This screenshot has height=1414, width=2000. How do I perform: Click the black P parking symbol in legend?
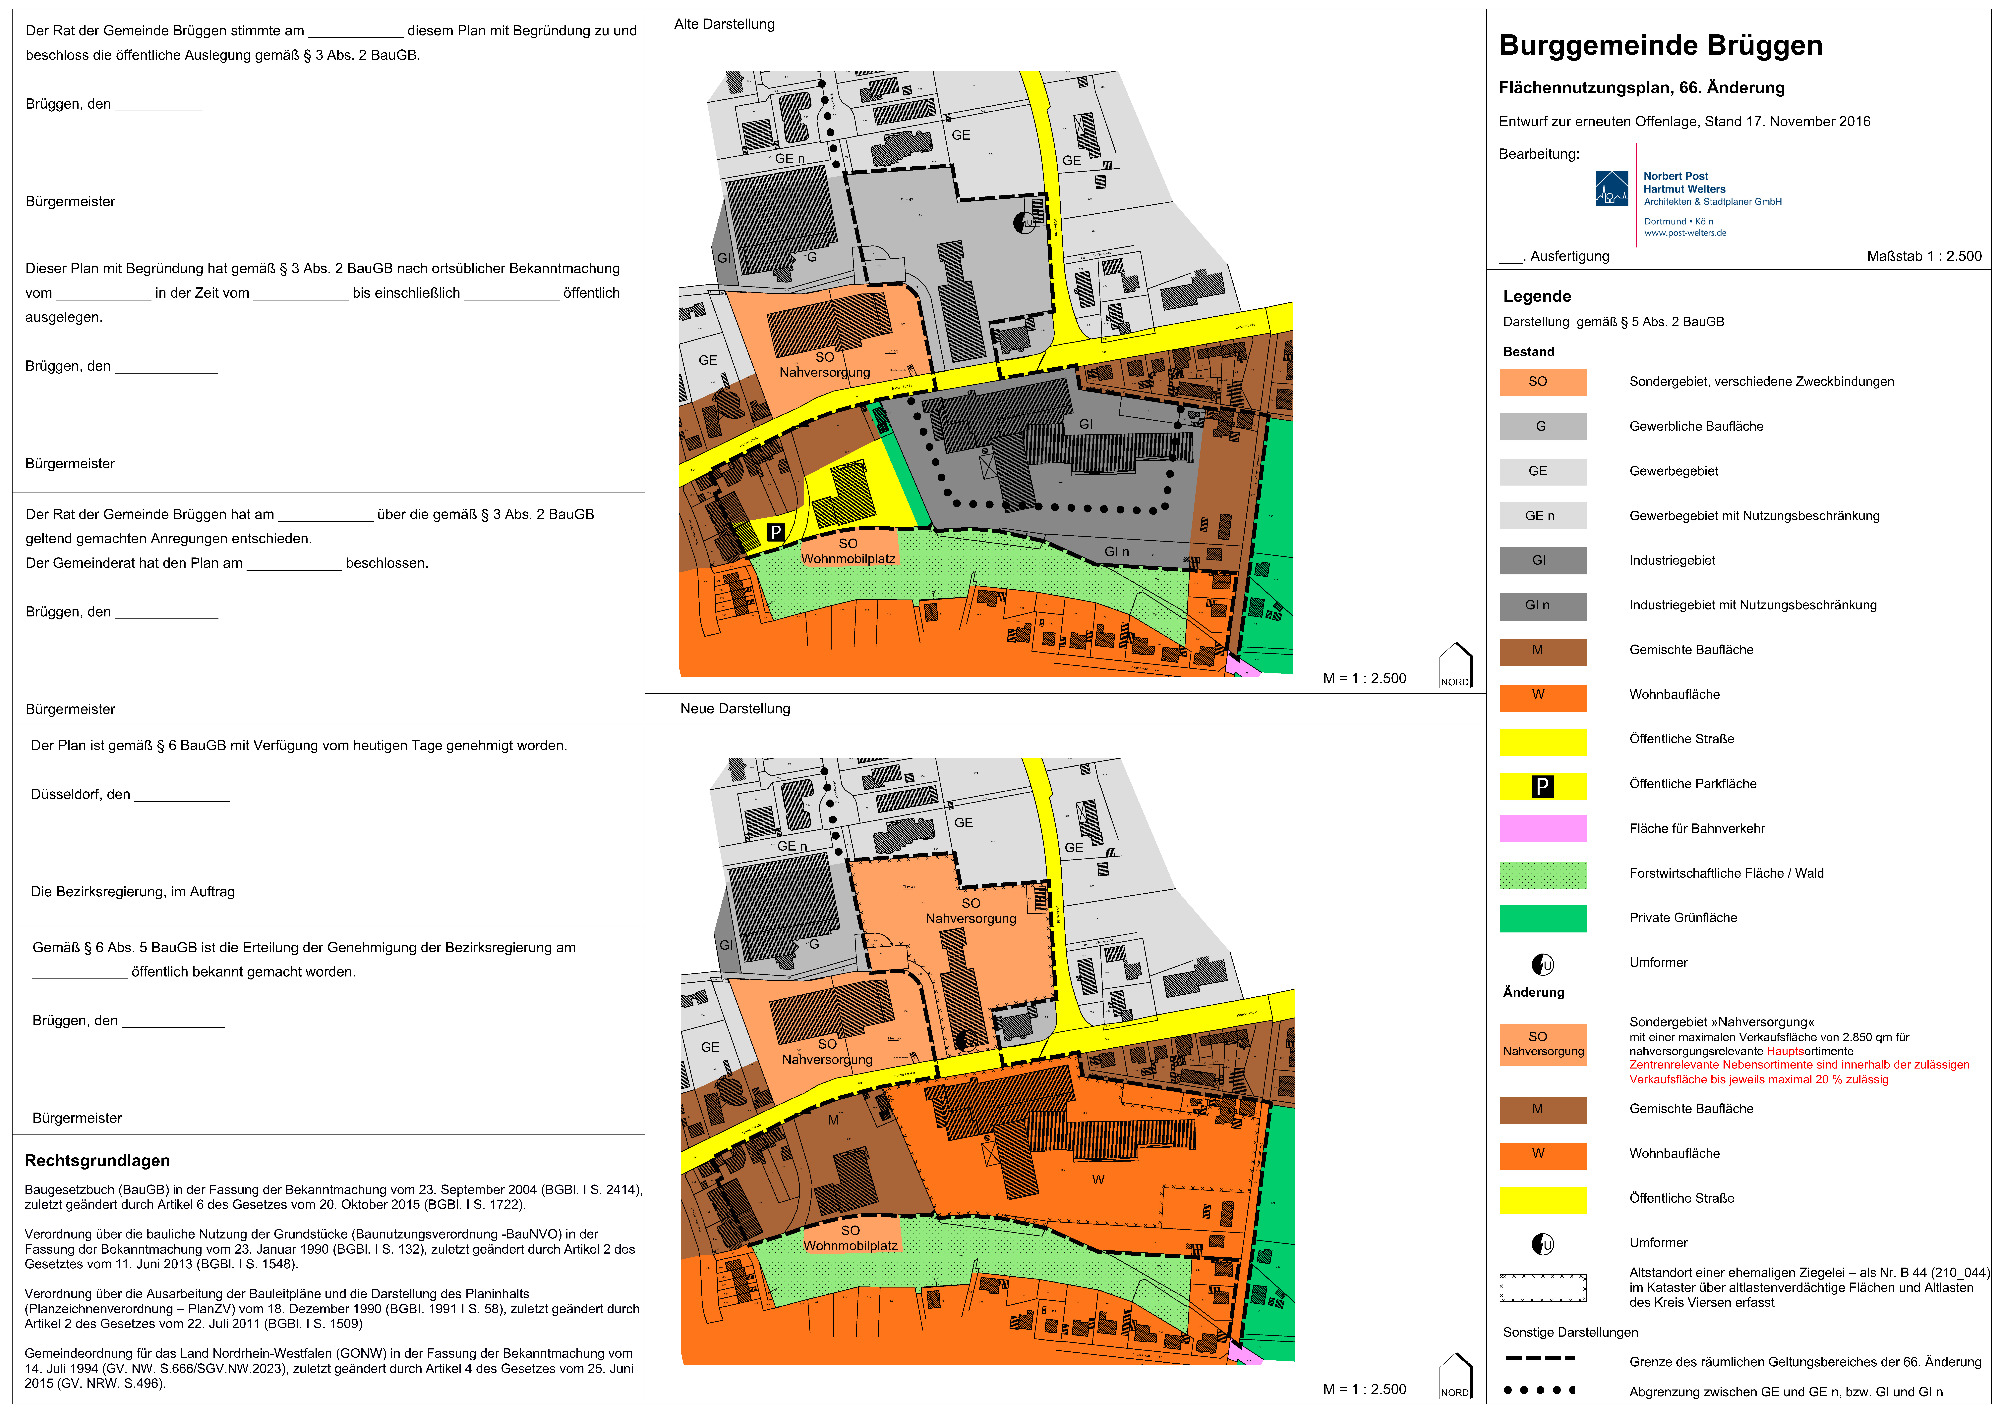pyautogui.click(x=1542, y=786)
